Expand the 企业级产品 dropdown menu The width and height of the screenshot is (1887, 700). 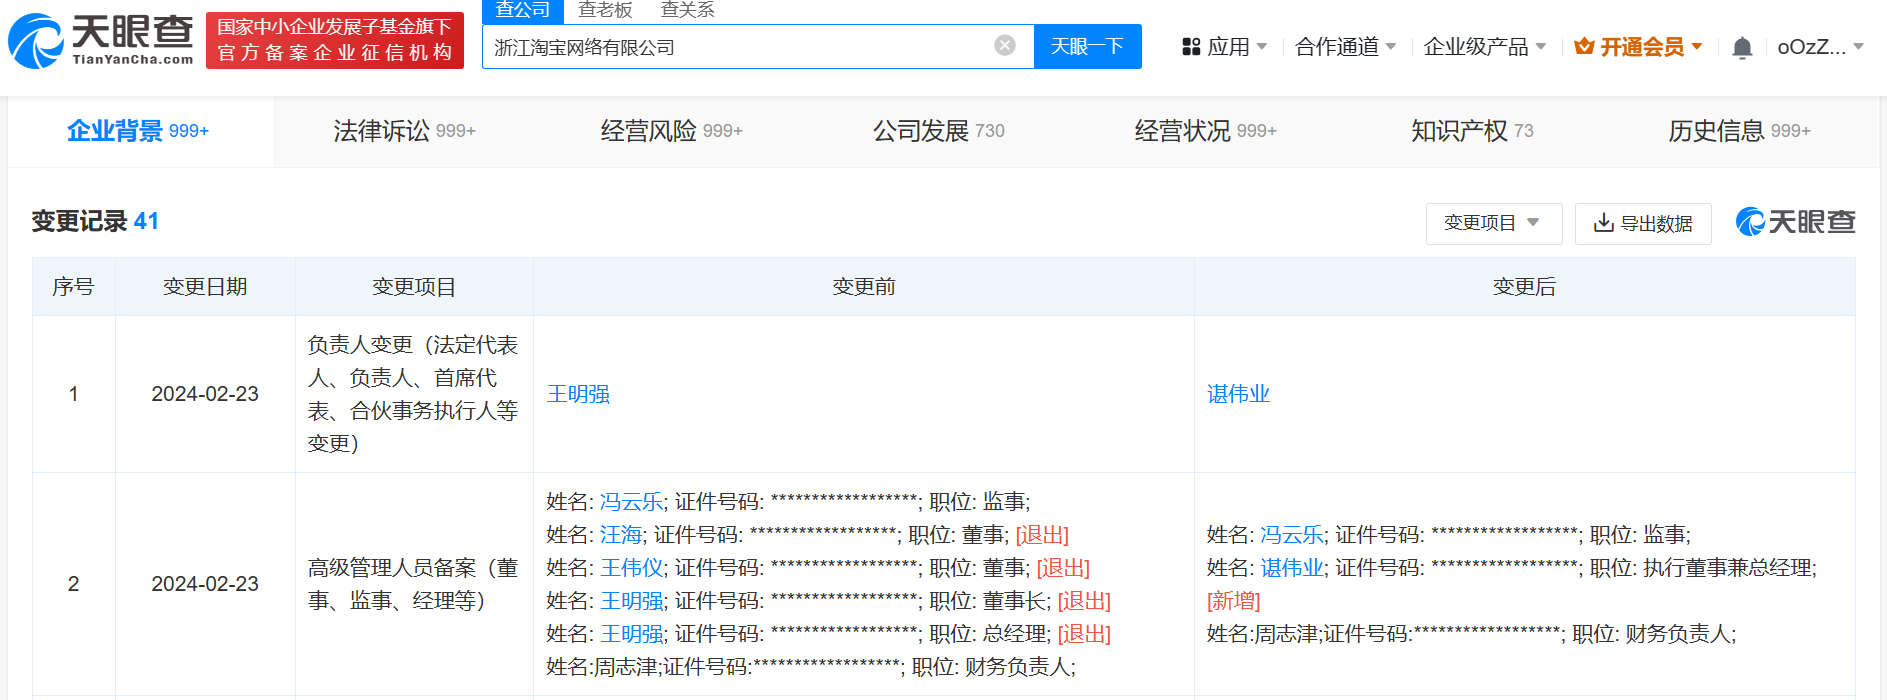coord(1485,47)
